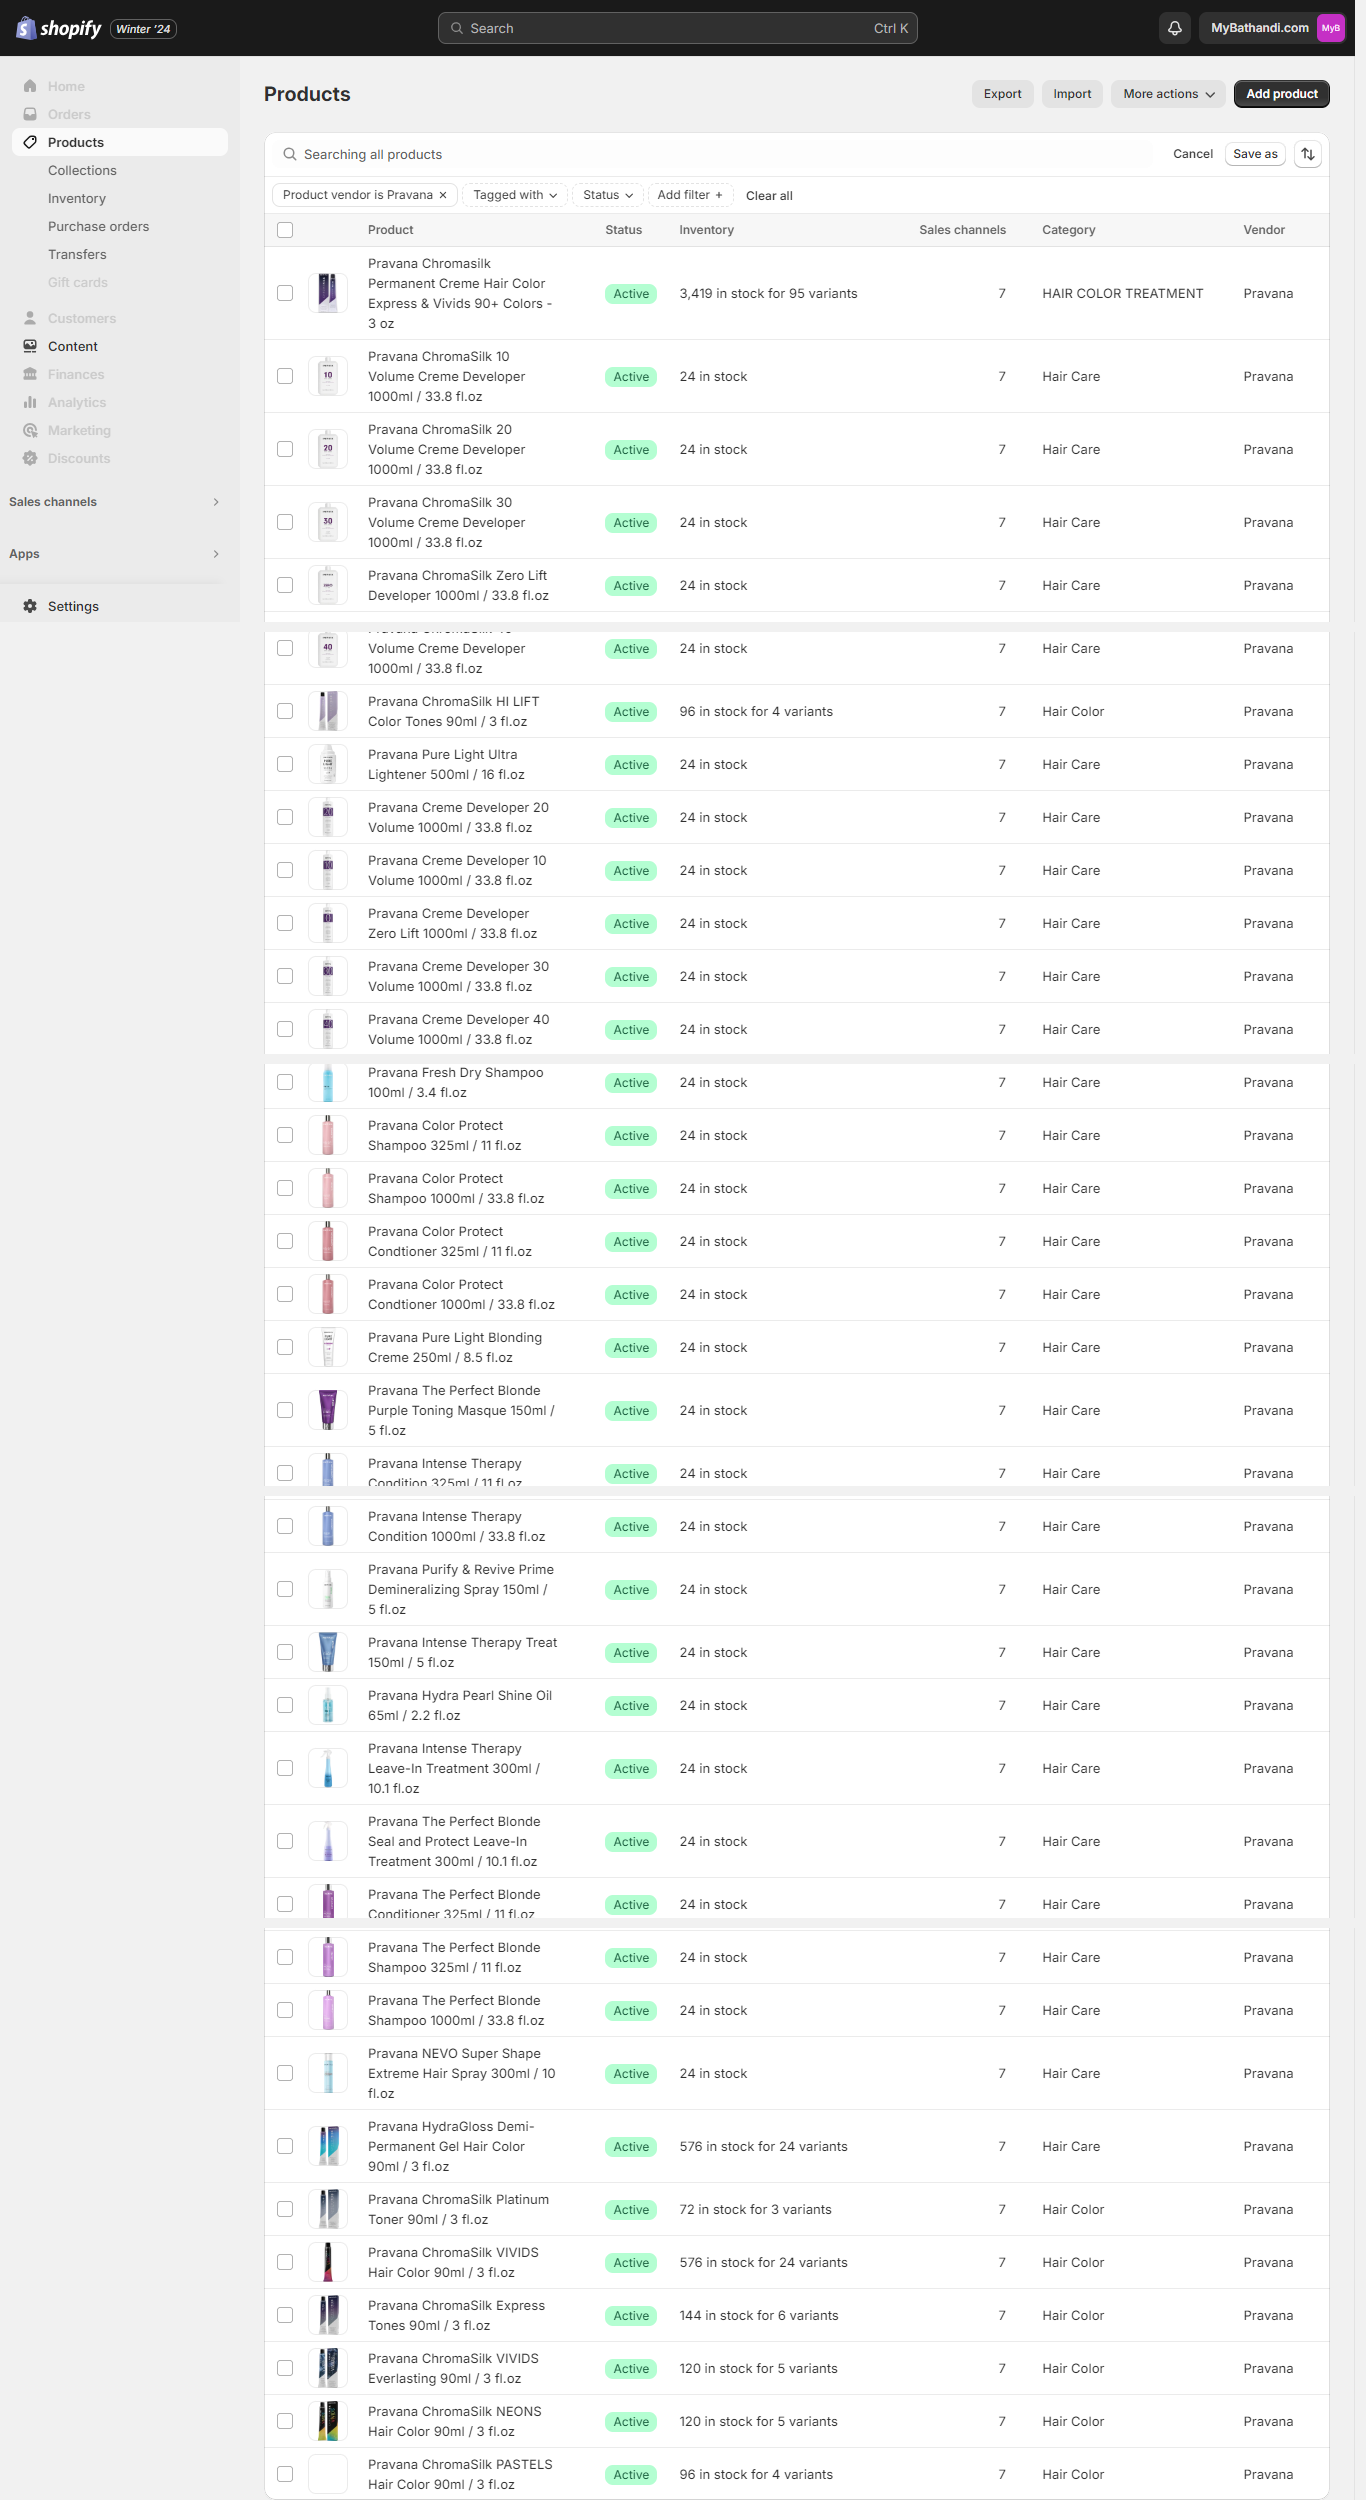
Task: Open Inventory in the sidebar menu
Action: coord(77,198)
